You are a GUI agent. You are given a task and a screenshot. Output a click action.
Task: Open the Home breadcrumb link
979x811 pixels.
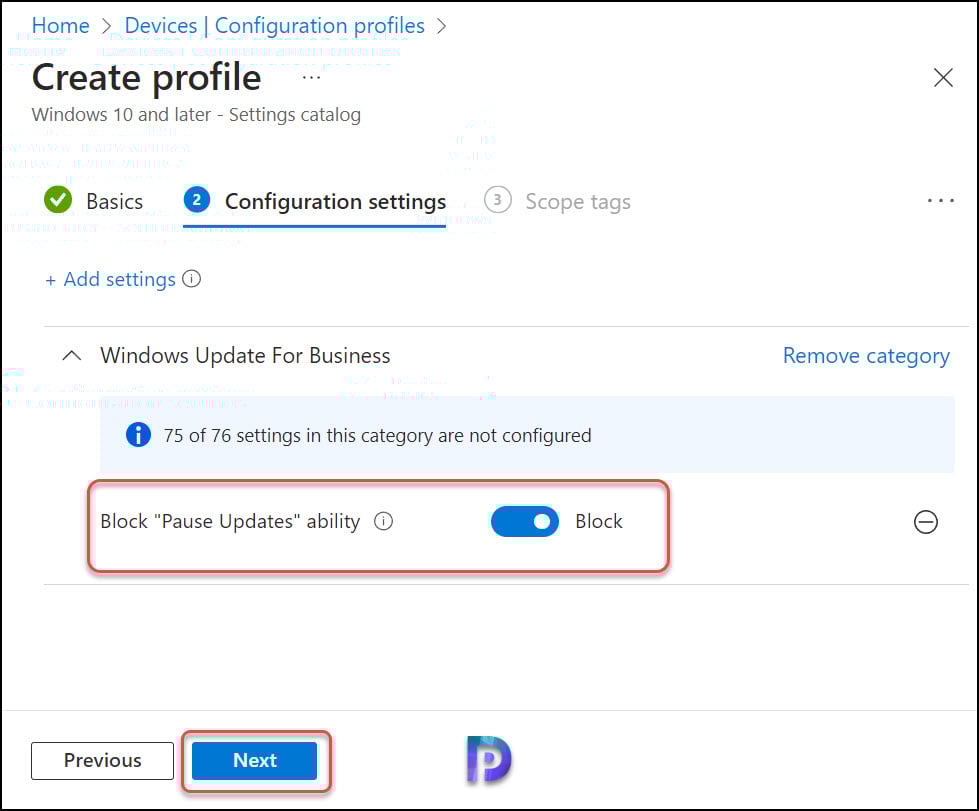(61, 26)
